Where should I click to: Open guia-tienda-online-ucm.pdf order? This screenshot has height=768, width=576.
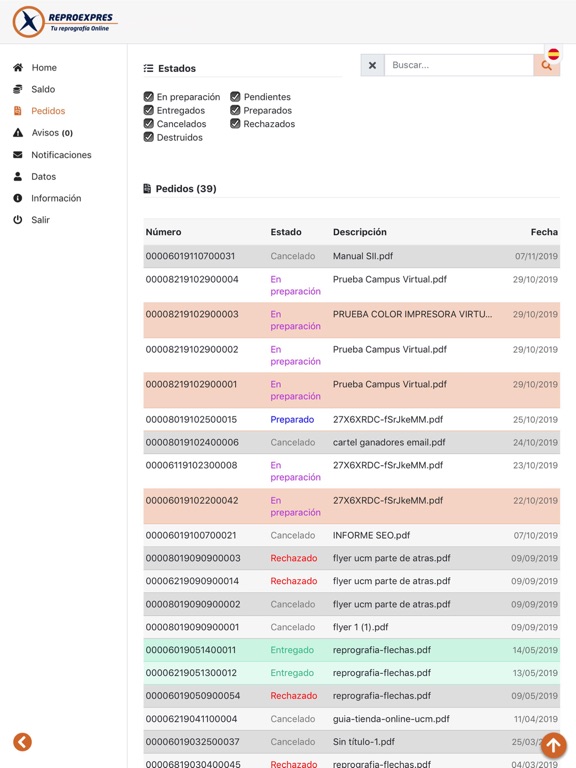pos(351,719)
